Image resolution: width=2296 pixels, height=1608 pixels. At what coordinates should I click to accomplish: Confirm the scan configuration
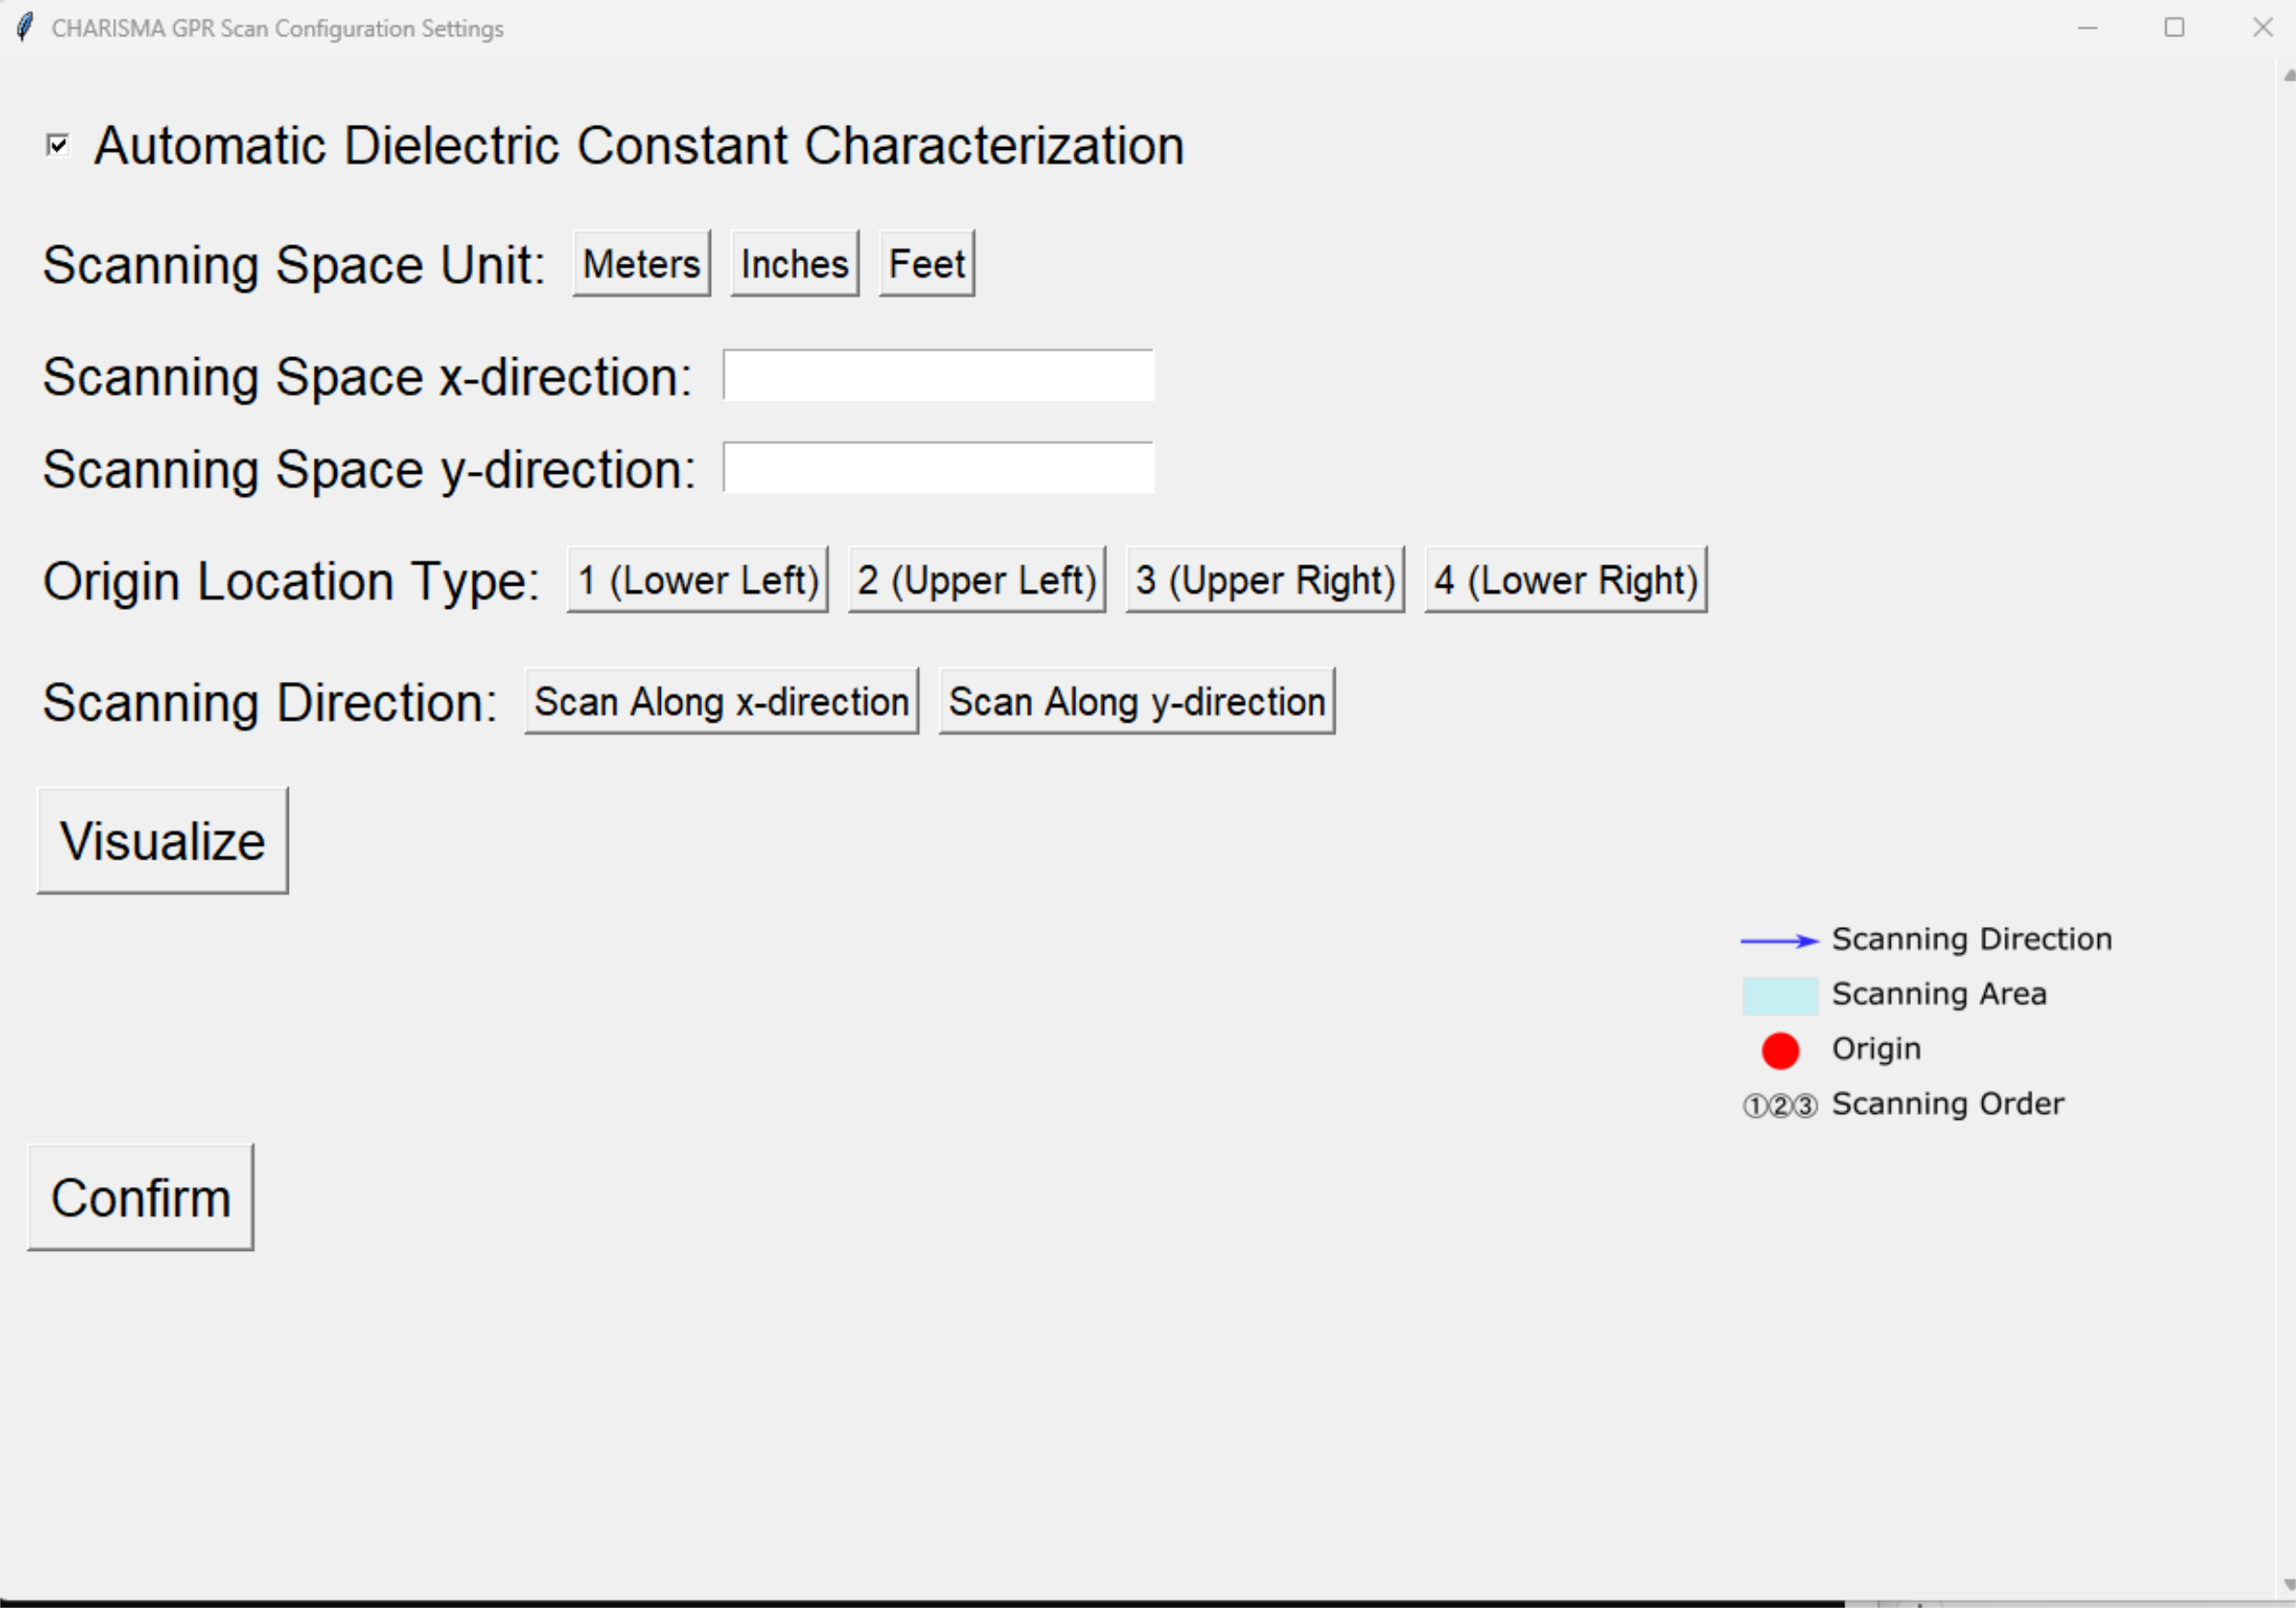click(x=141, y=1198)
